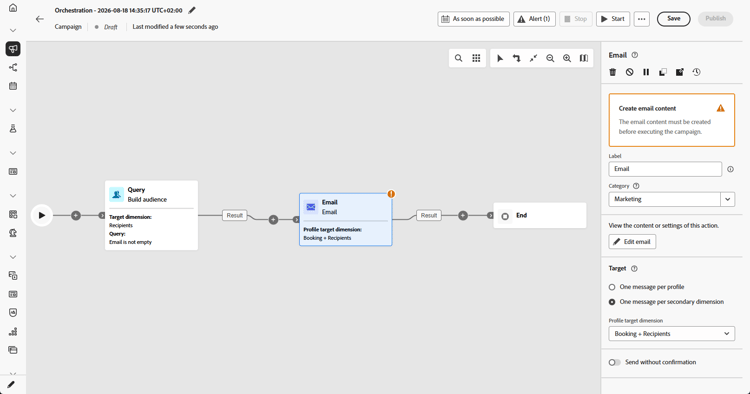750x394 pixels.
Task: Duplicate the Email activity with copy icon
Action: (663, 72)
